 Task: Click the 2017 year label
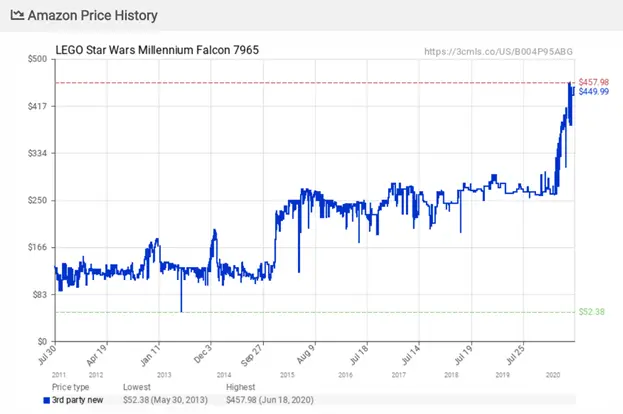(x=399, y=375)
